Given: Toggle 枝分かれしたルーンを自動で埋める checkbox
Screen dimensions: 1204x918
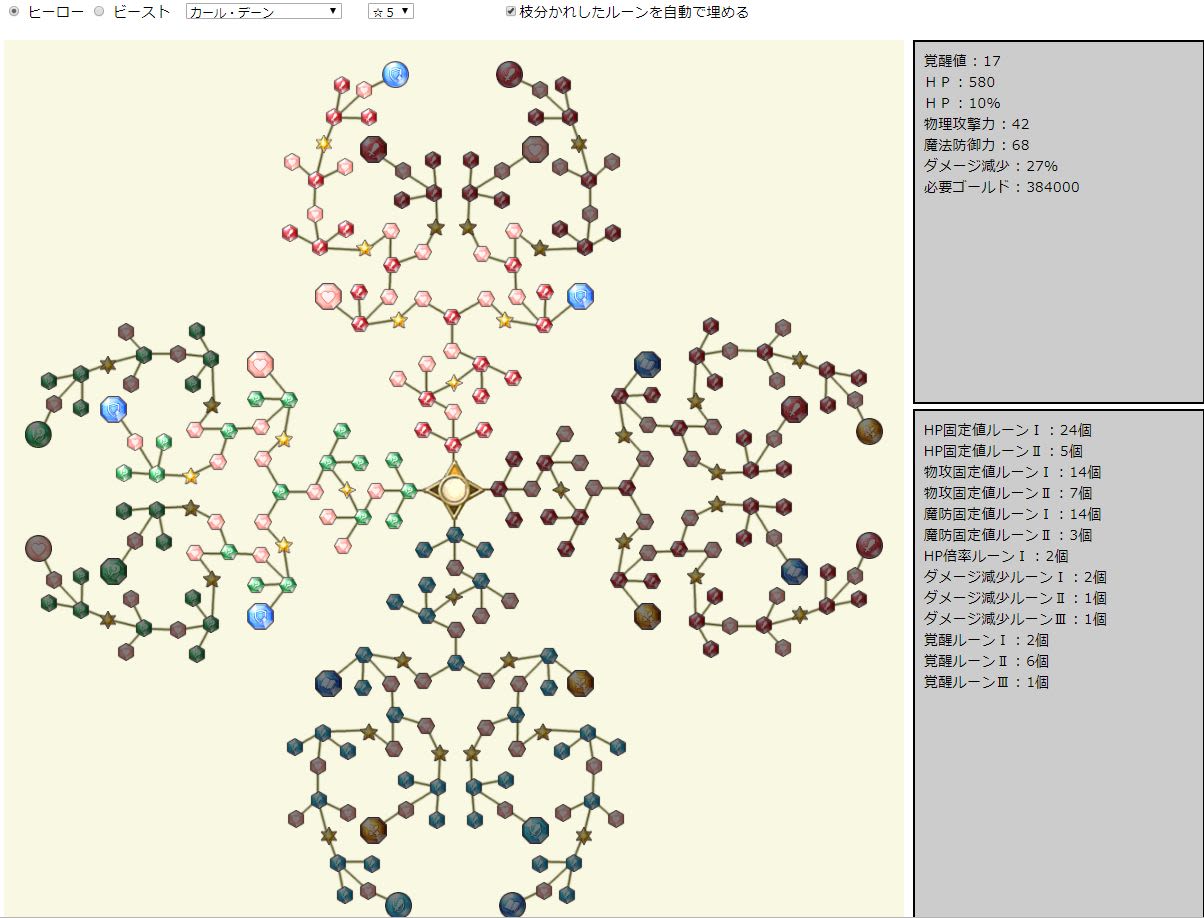Looking at the screenshot, I should pos(511,12).
